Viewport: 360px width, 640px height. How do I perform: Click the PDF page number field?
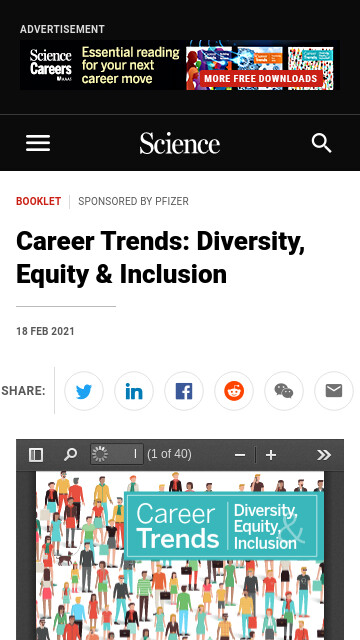117,454
